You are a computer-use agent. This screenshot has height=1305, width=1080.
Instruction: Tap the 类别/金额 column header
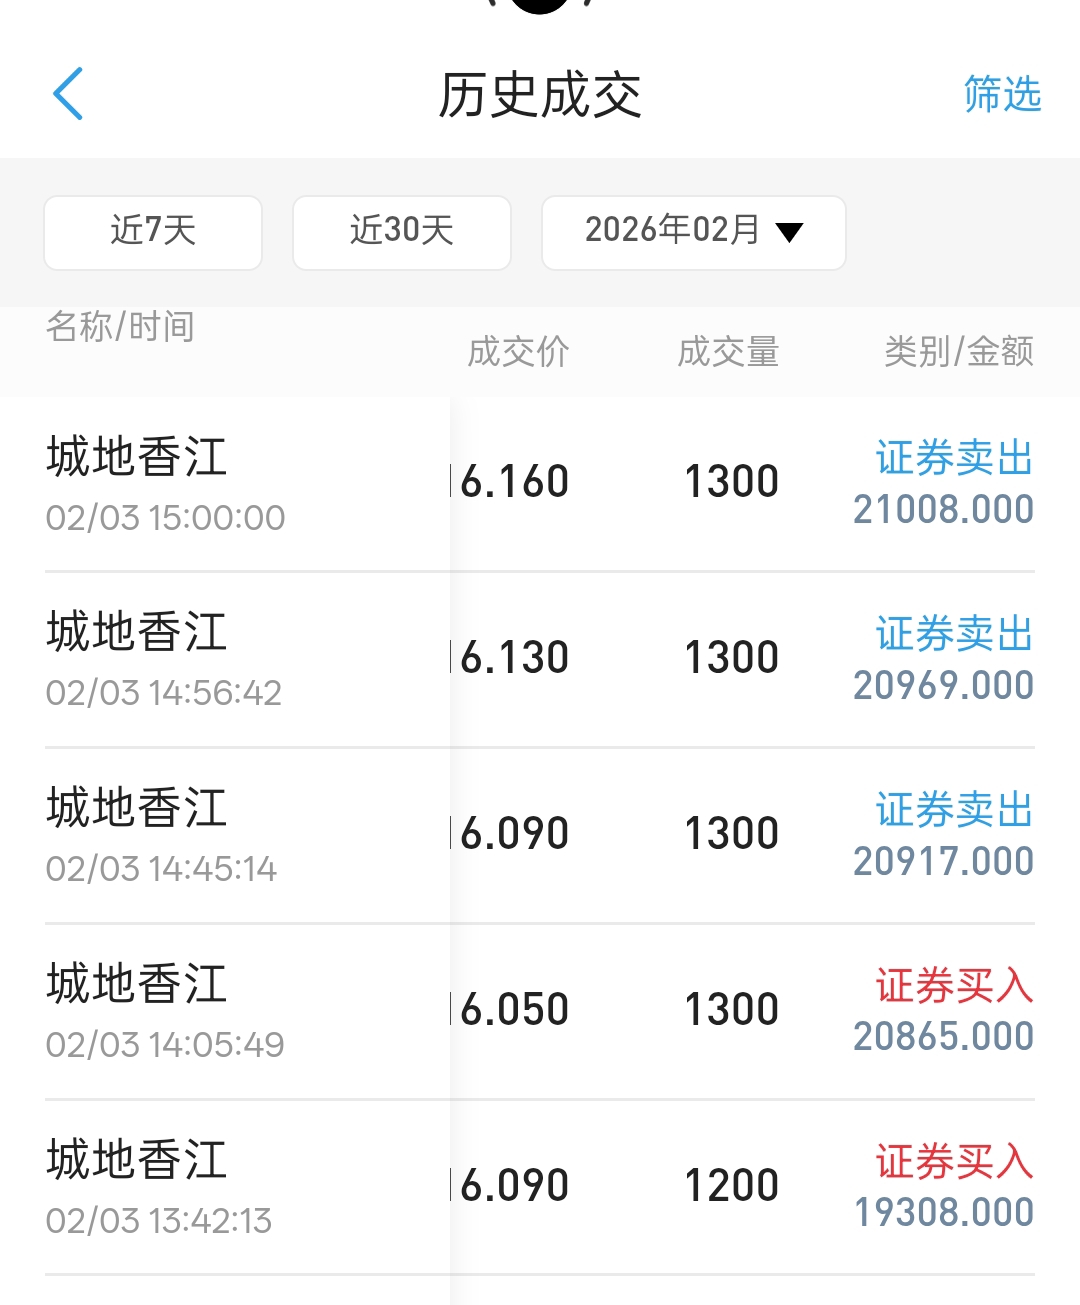[x=958, y=352]
